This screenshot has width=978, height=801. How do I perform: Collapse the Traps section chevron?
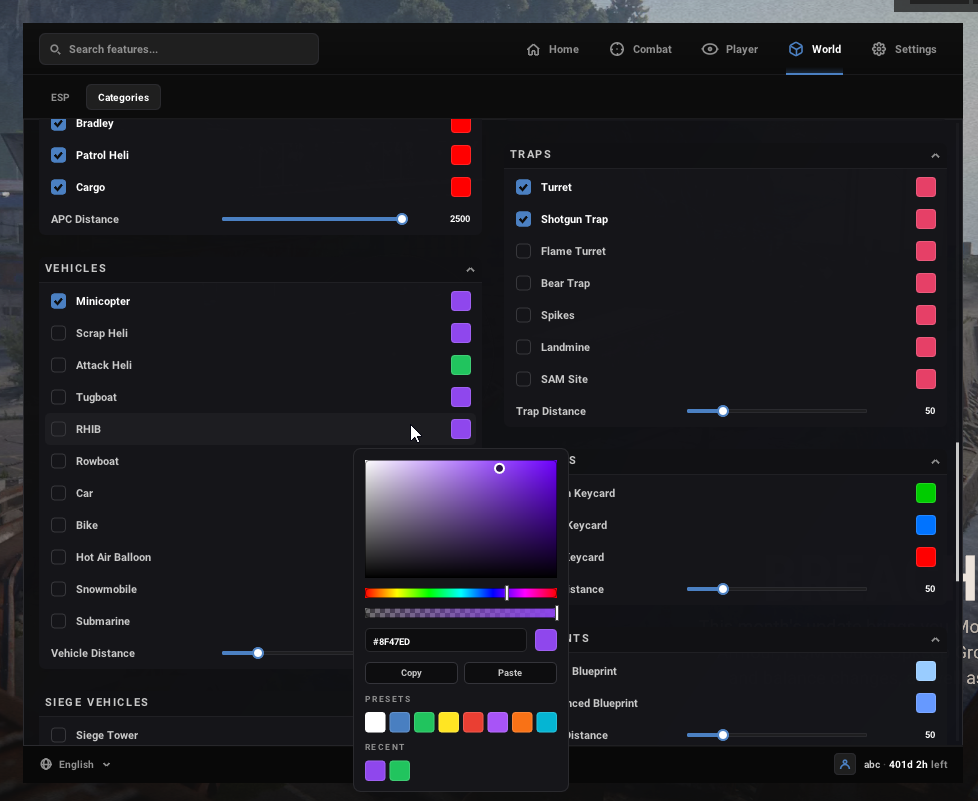935,155
